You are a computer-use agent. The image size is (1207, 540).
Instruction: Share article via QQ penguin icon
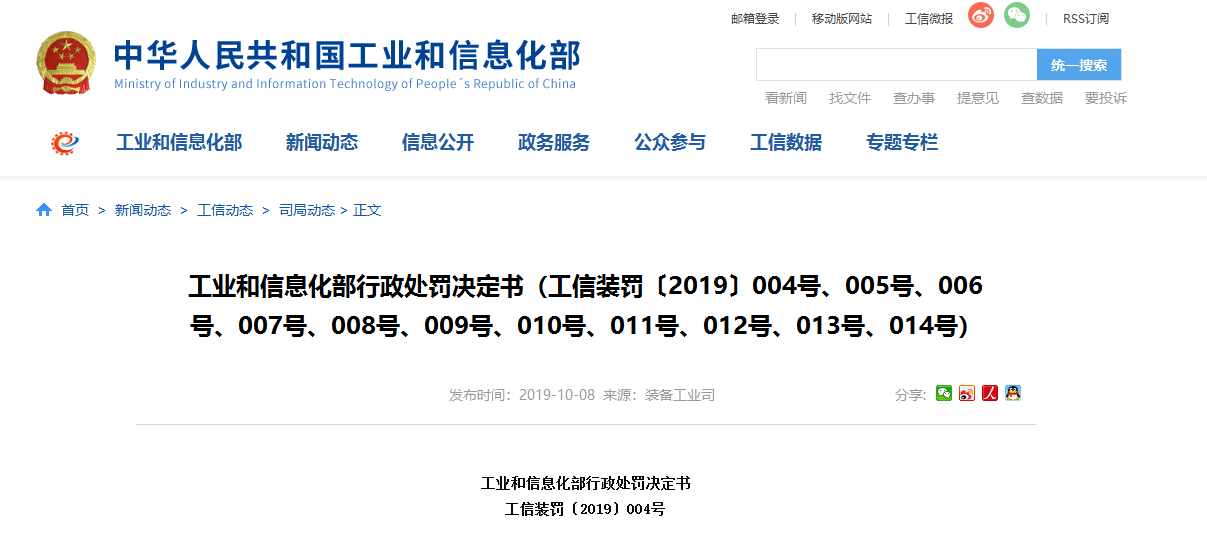coord(1013,393)
